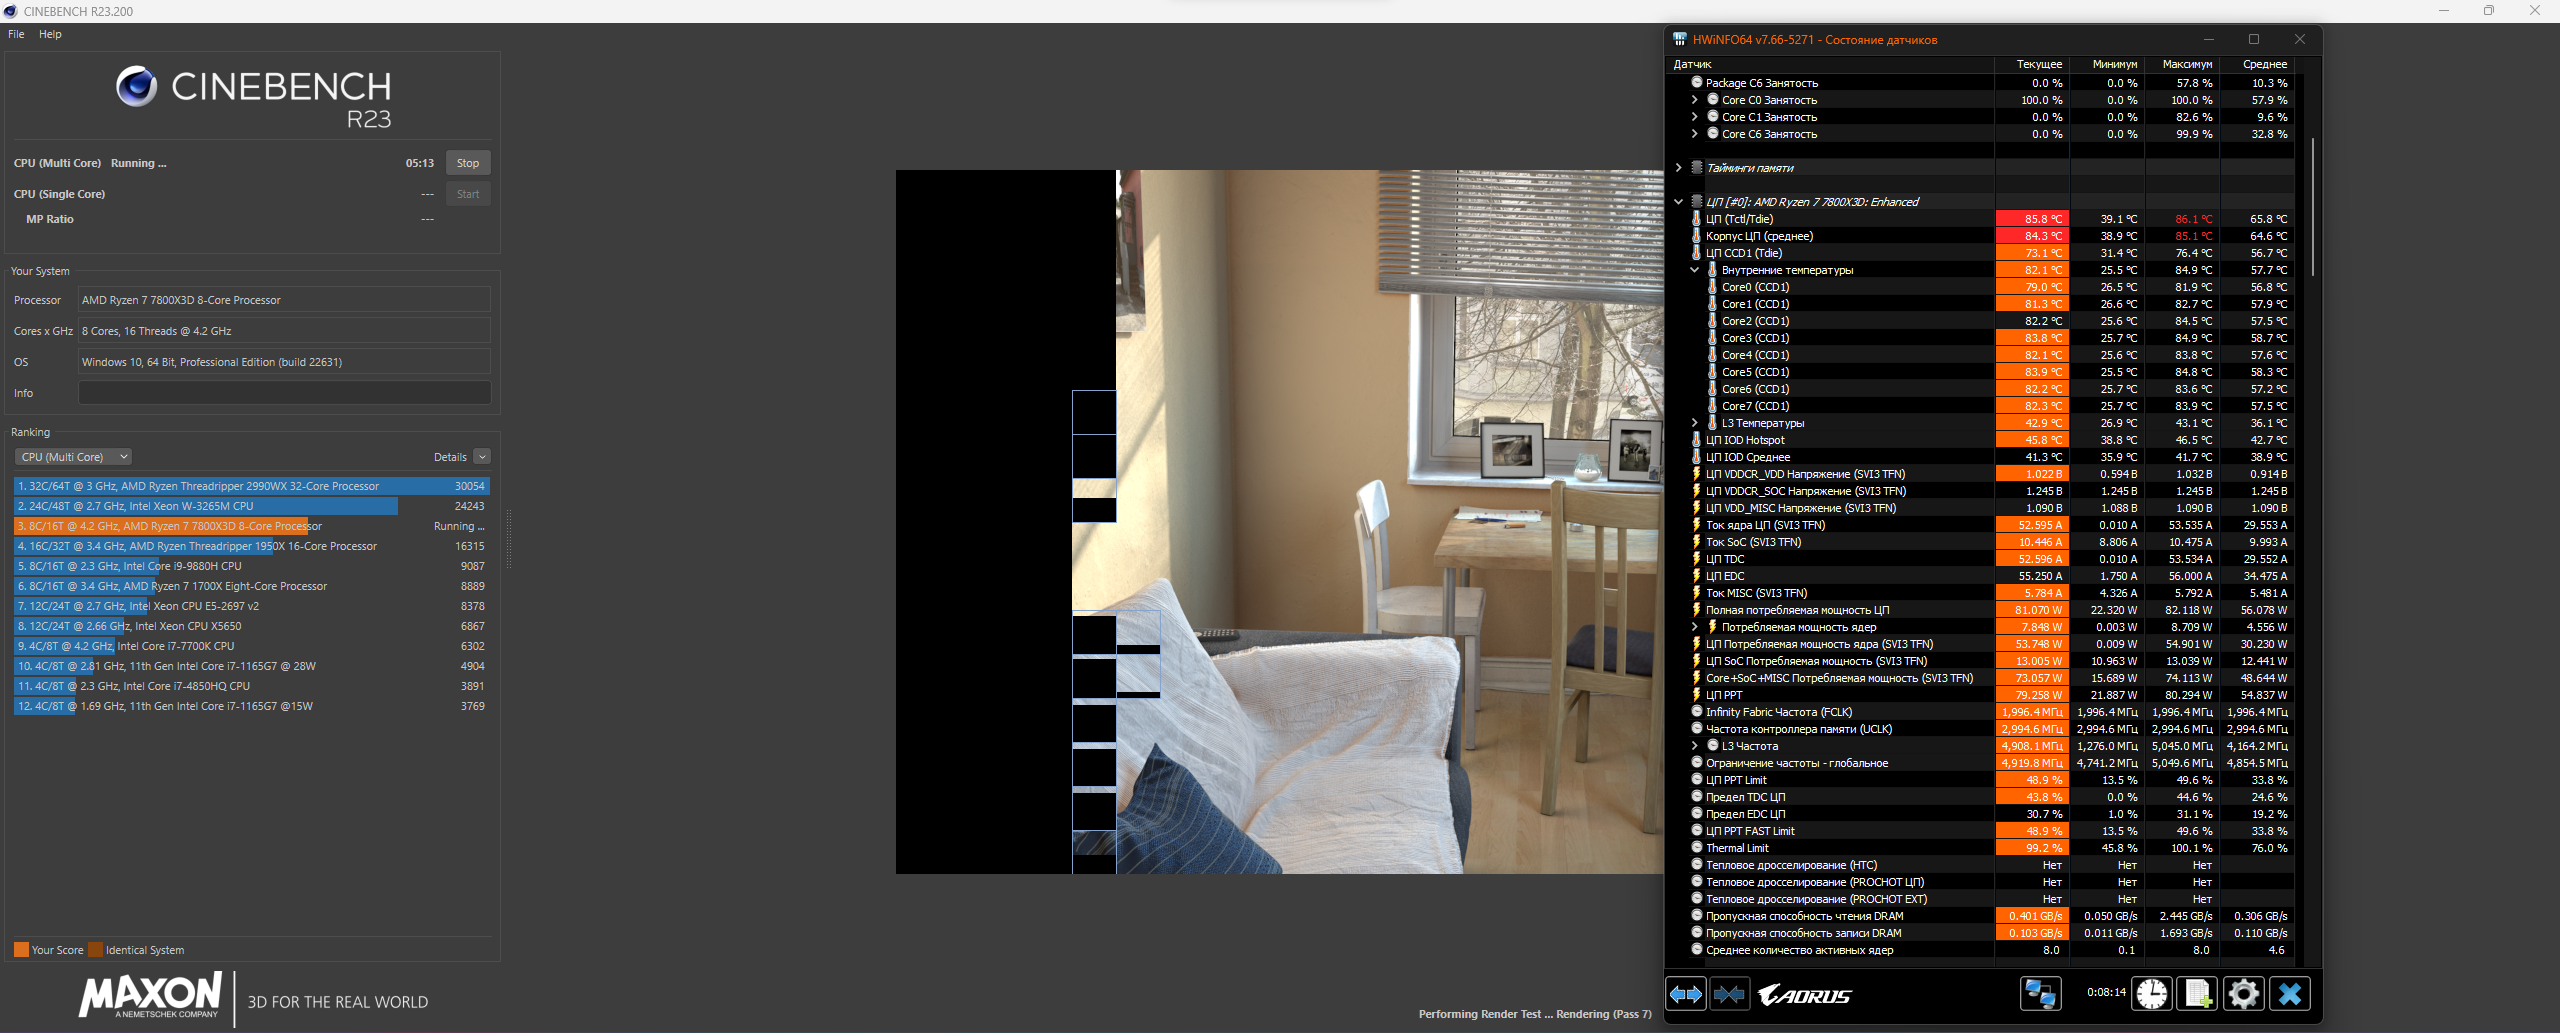Click the thermometer icon of Core0 (CCD1)
The image size is (2560, 1033).
tap(1712, 286)
